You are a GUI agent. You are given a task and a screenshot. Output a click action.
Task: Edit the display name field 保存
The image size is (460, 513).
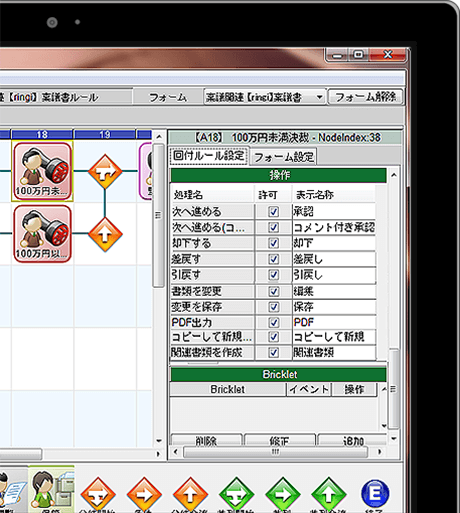point(334,307)
